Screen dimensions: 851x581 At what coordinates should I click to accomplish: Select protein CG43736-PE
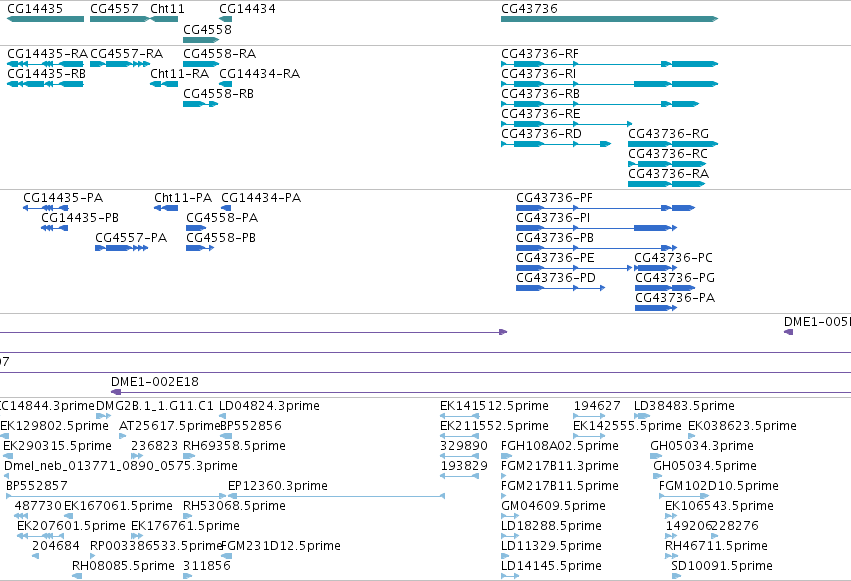pyautogui.click(x=574, y=268)
